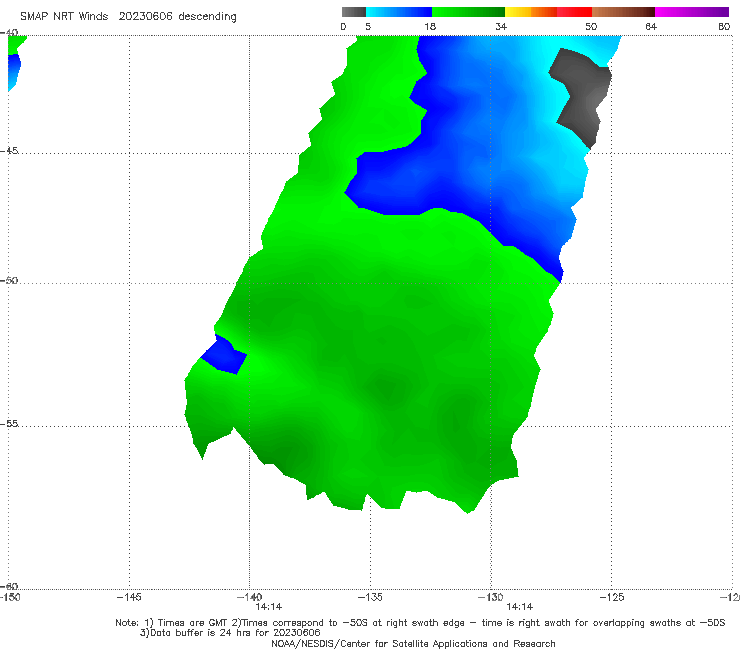Click the title text 'SMAP NRT Winds 20230606 descending'
740x650 pixels.
(128, 17)
